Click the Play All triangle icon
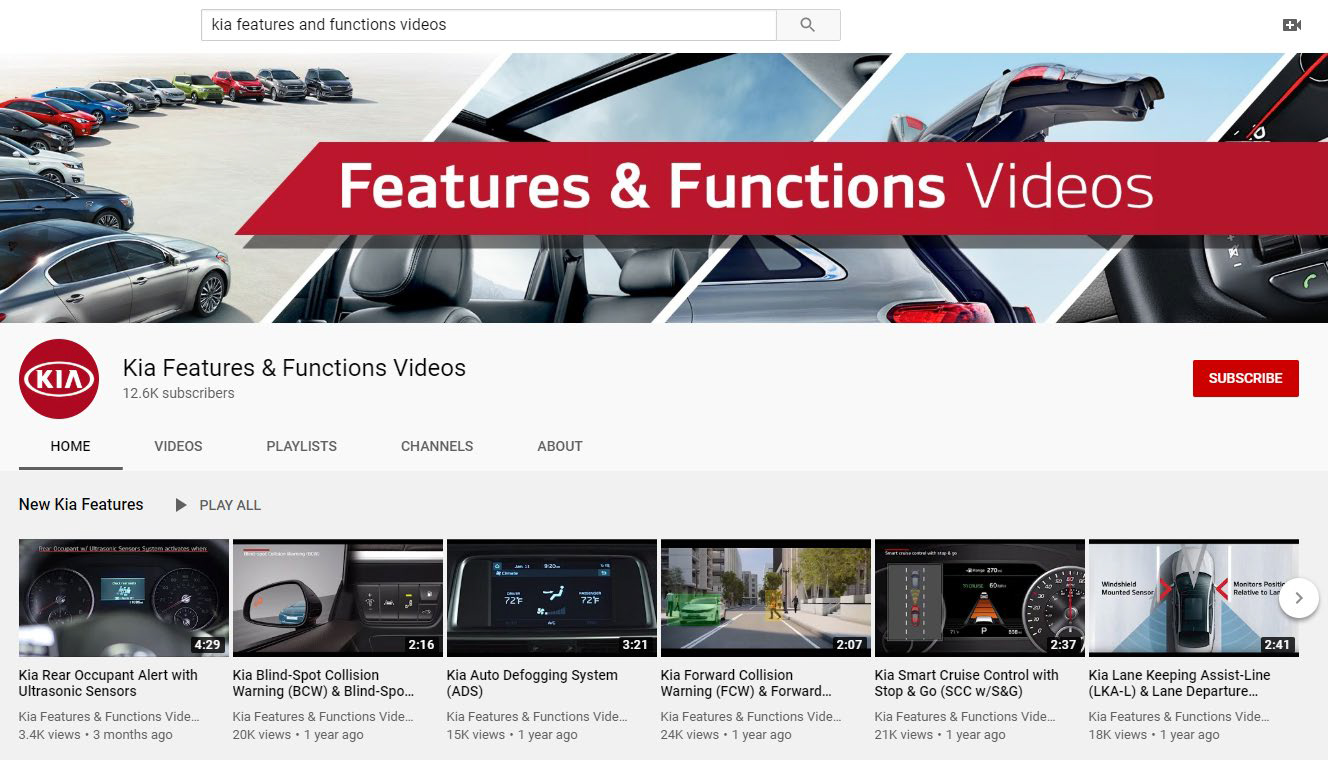1328x760 pixels. pos(181,505)
